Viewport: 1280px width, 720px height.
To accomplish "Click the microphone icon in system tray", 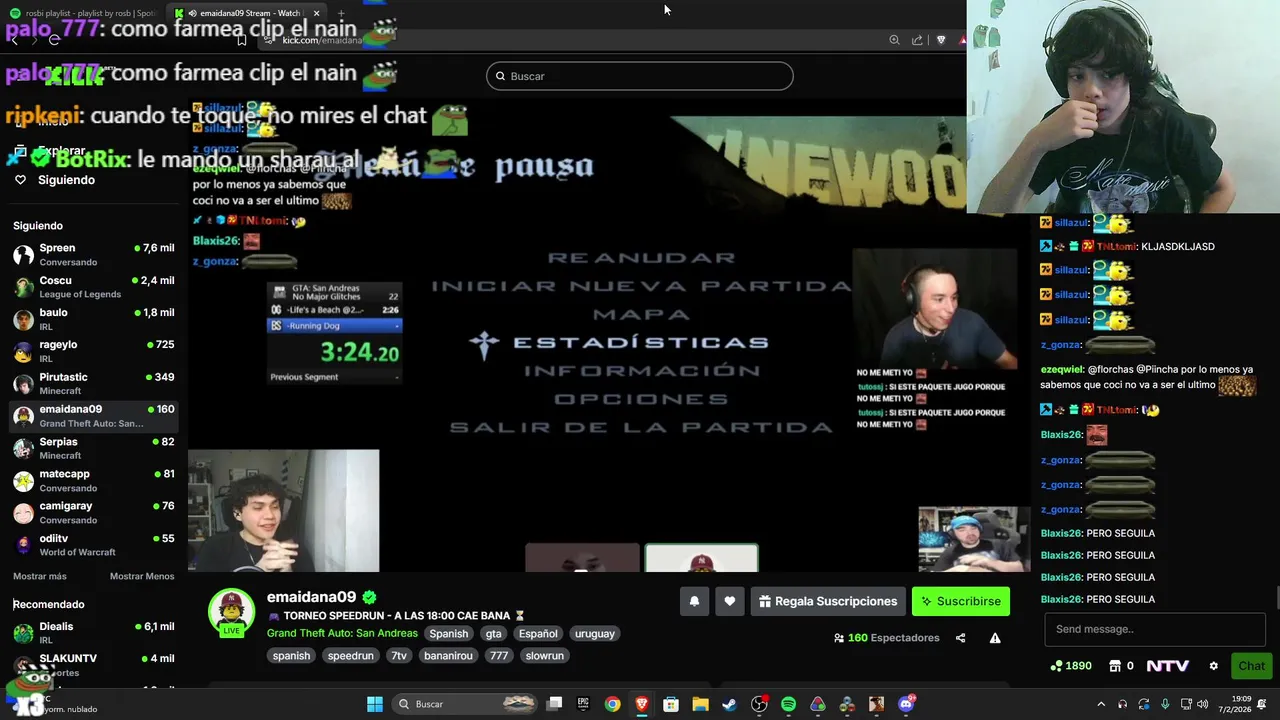I will (x=1165, y=704).
